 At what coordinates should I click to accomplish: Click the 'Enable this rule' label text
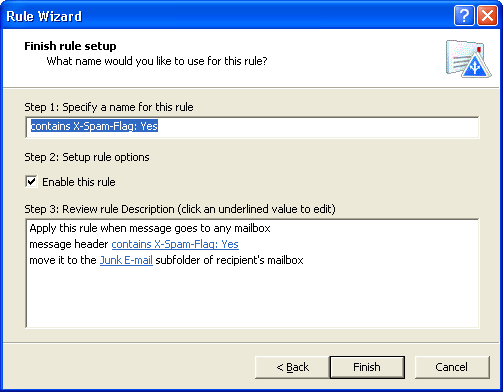(x=79, y=182)
